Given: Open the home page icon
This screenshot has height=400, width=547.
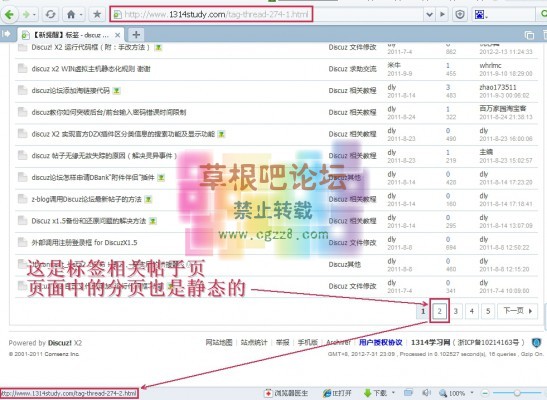Looking at the screenshot, I should pyautogui.click(x=71, y=15).
